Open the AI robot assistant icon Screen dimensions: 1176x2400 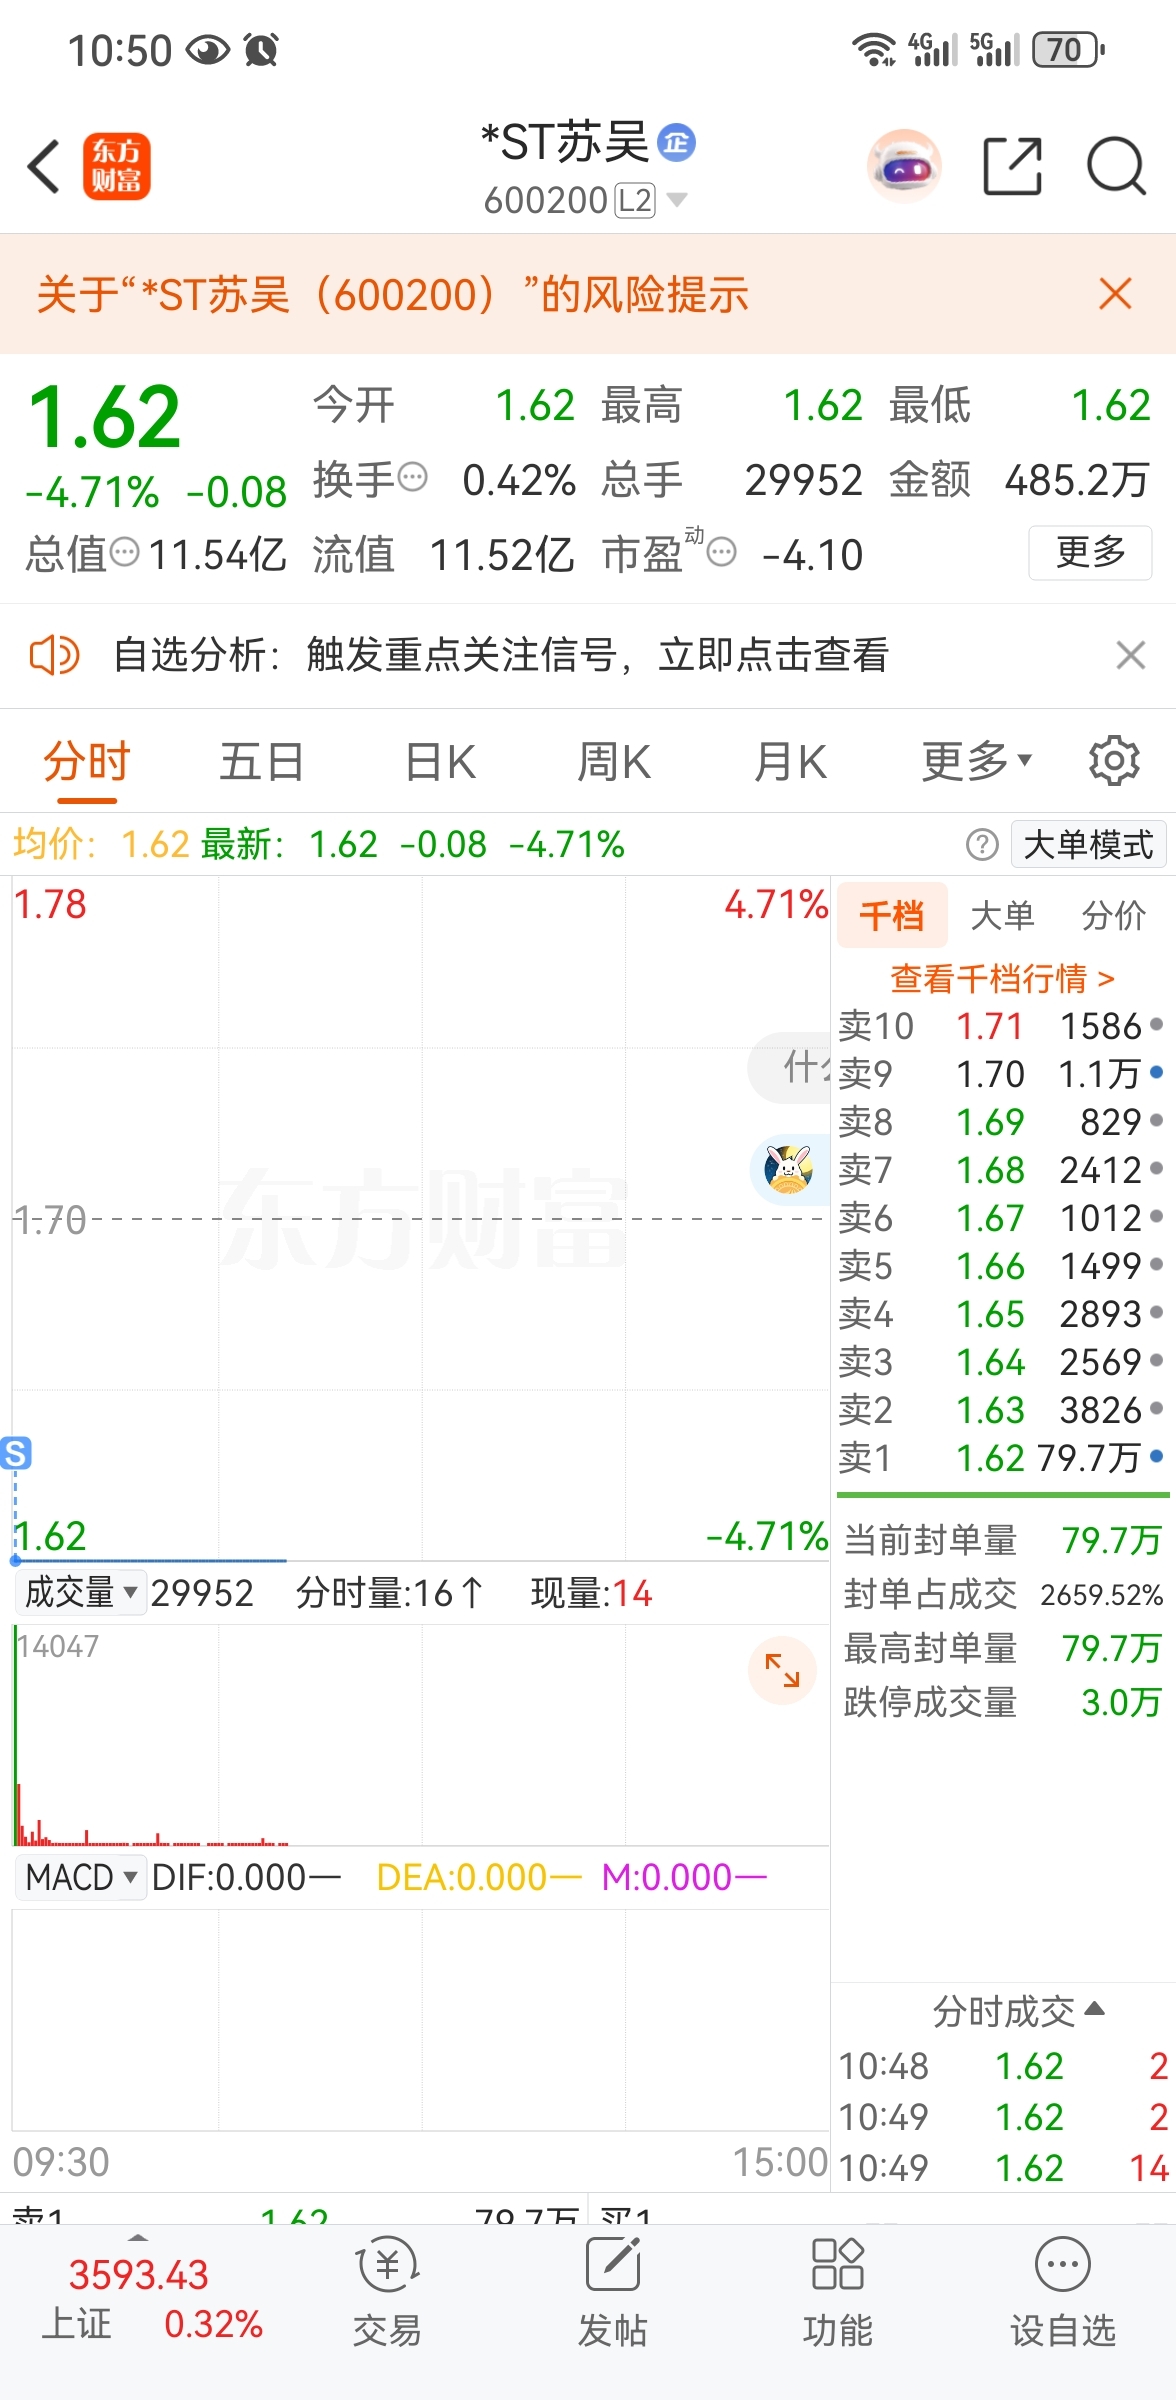tap(904, 166)
